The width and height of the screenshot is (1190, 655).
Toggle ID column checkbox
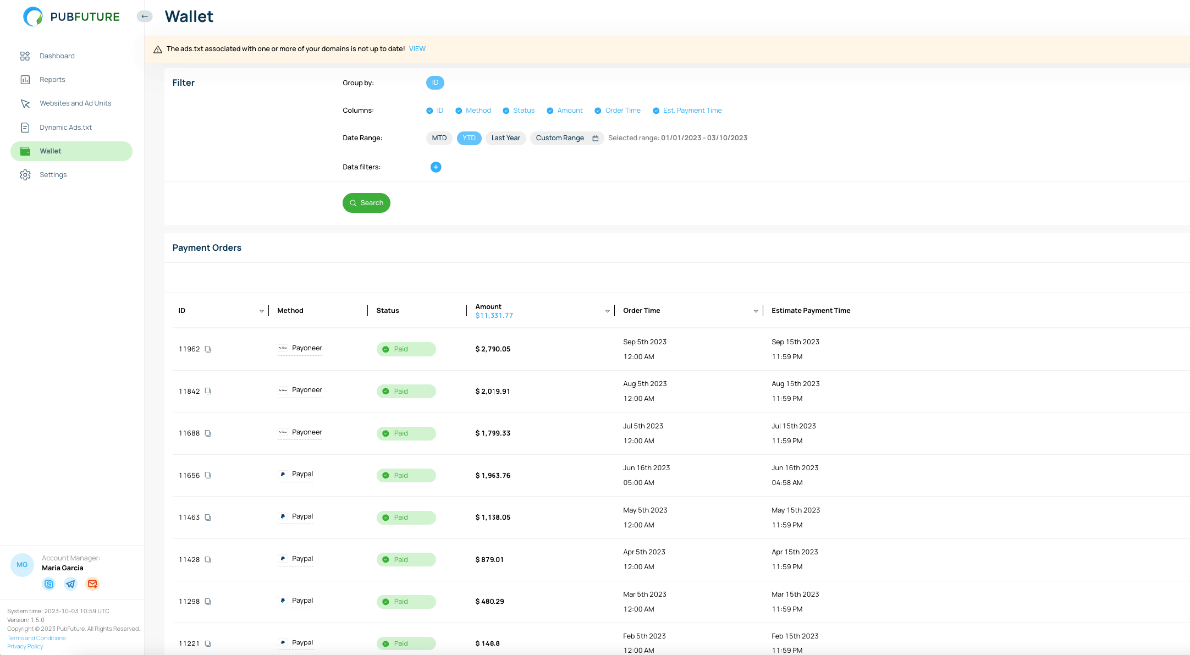click(x=430, y=111)
